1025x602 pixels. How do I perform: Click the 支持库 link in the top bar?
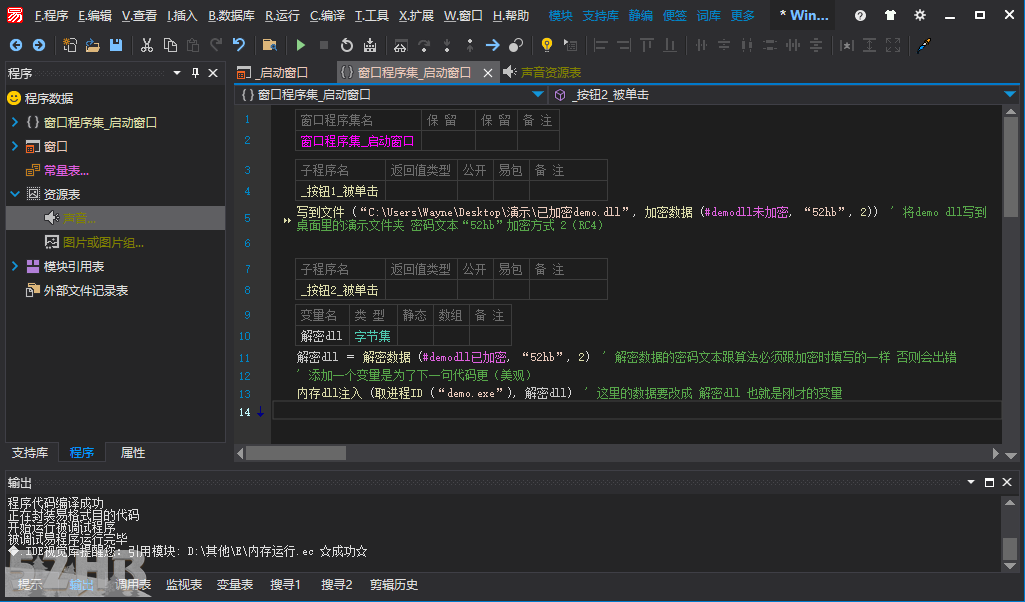(600, 15)
